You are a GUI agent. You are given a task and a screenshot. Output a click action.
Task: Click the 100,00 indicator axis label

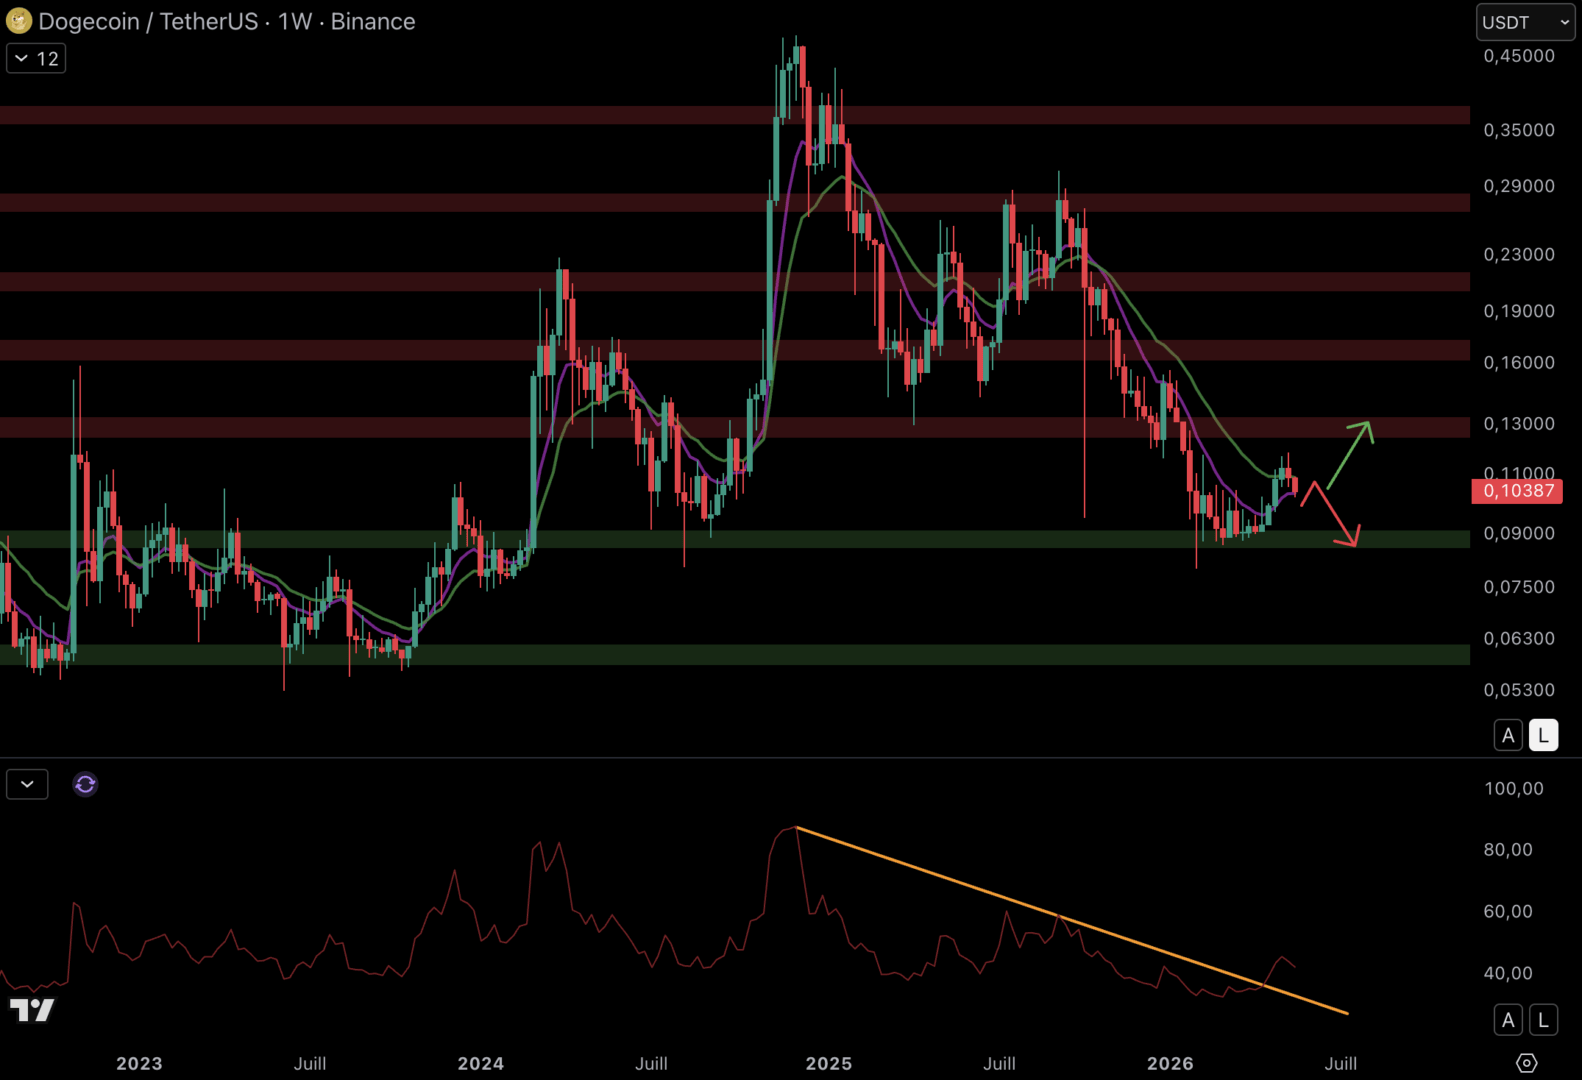(x=1514, y=789)
